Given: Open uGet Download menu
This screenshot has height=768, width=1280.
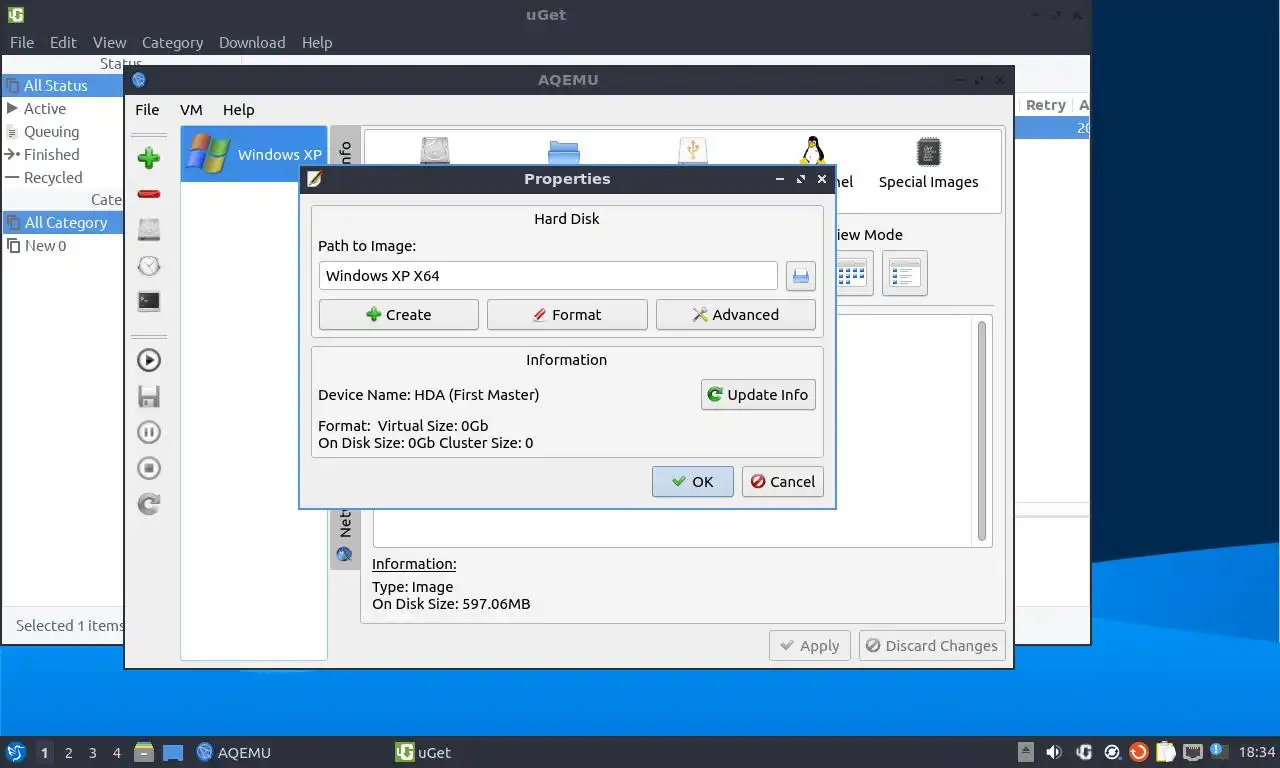Looking at the screenshot, I should point(252,42).
